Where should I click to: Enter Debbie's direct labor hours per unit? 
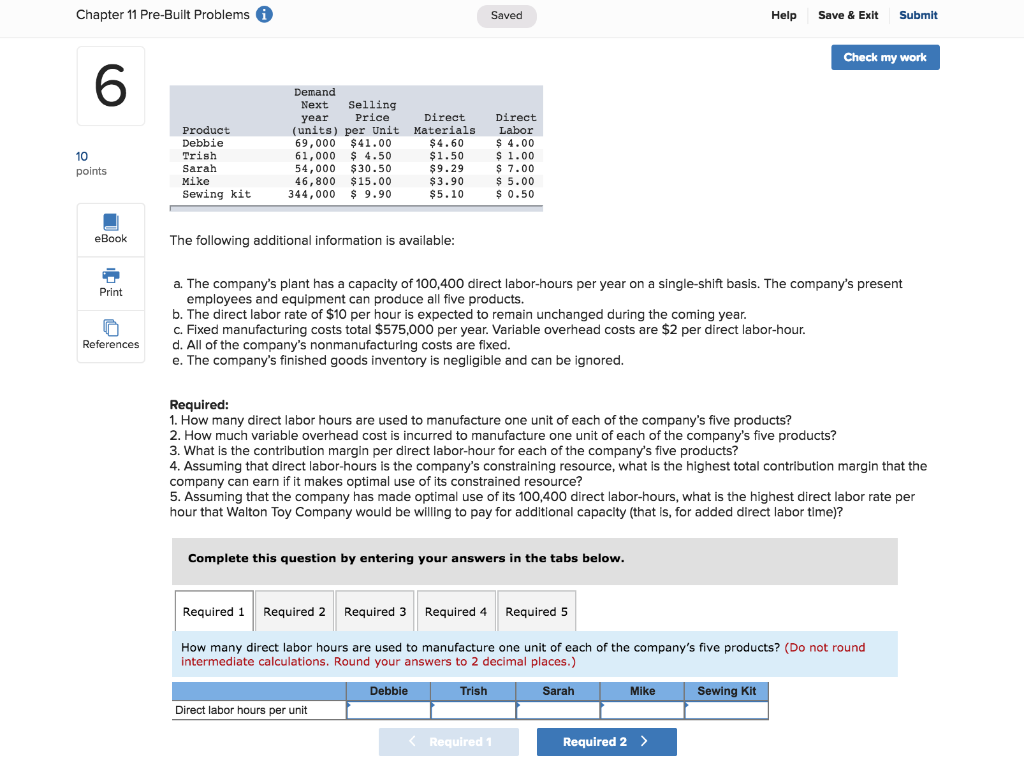(388, 710)
